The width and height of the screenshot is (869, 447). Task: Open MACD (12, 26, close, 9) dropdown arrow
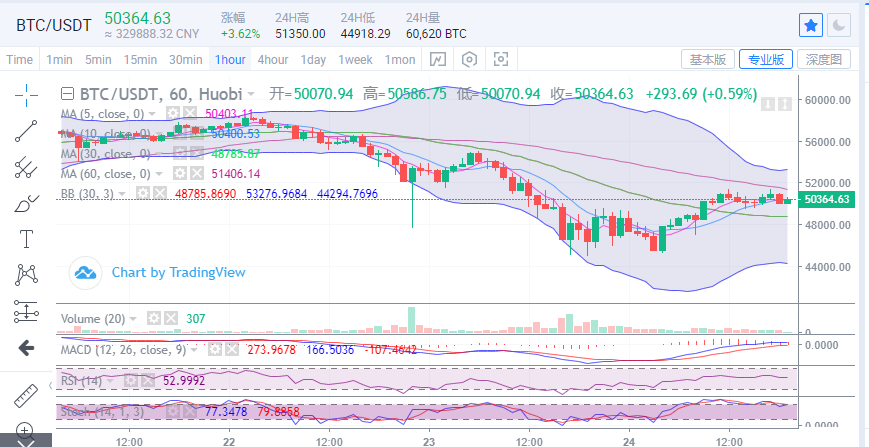[195, 350]
